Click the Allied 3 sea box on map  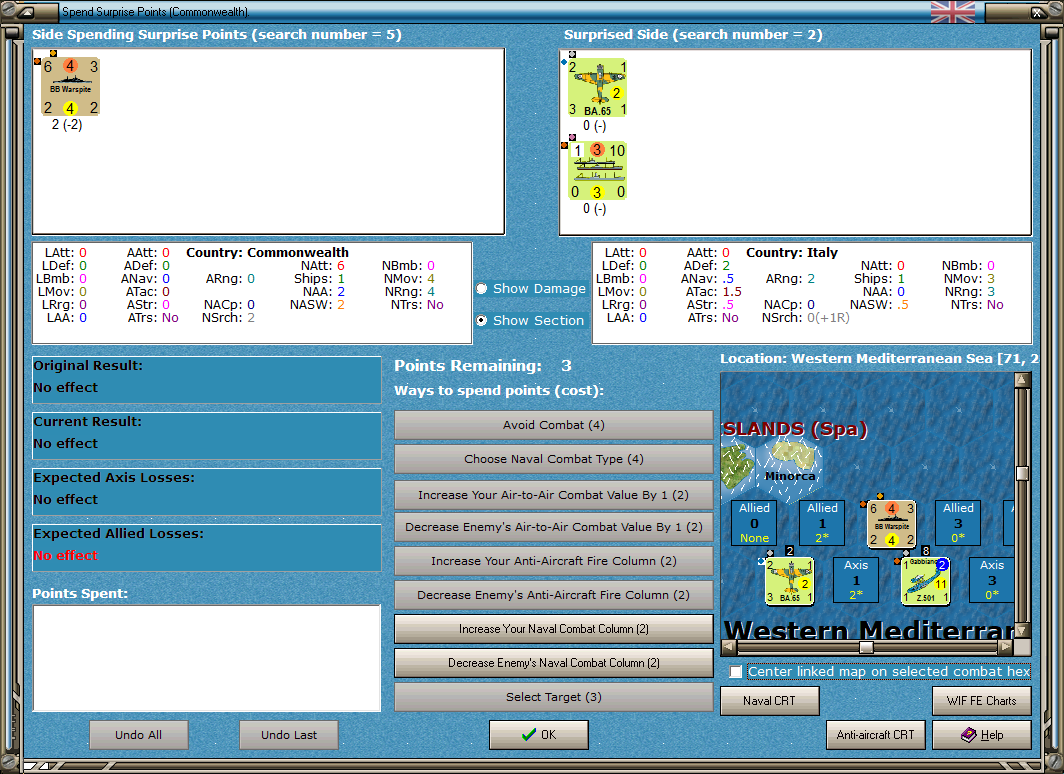[957, 522]
